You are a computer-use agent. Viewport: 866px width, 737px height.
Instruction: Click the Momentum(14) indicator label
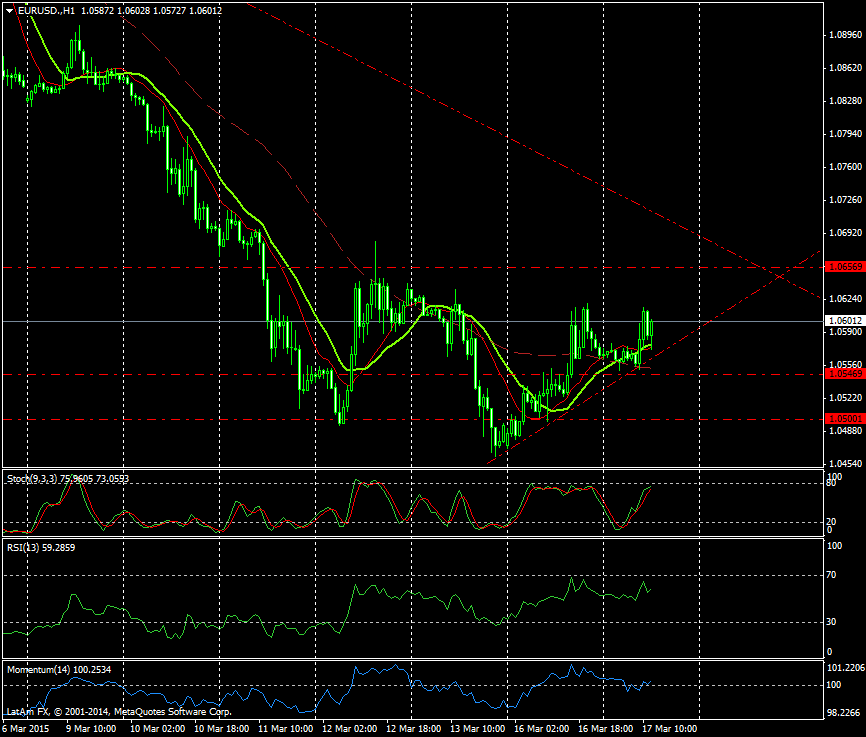coord(38,667)
